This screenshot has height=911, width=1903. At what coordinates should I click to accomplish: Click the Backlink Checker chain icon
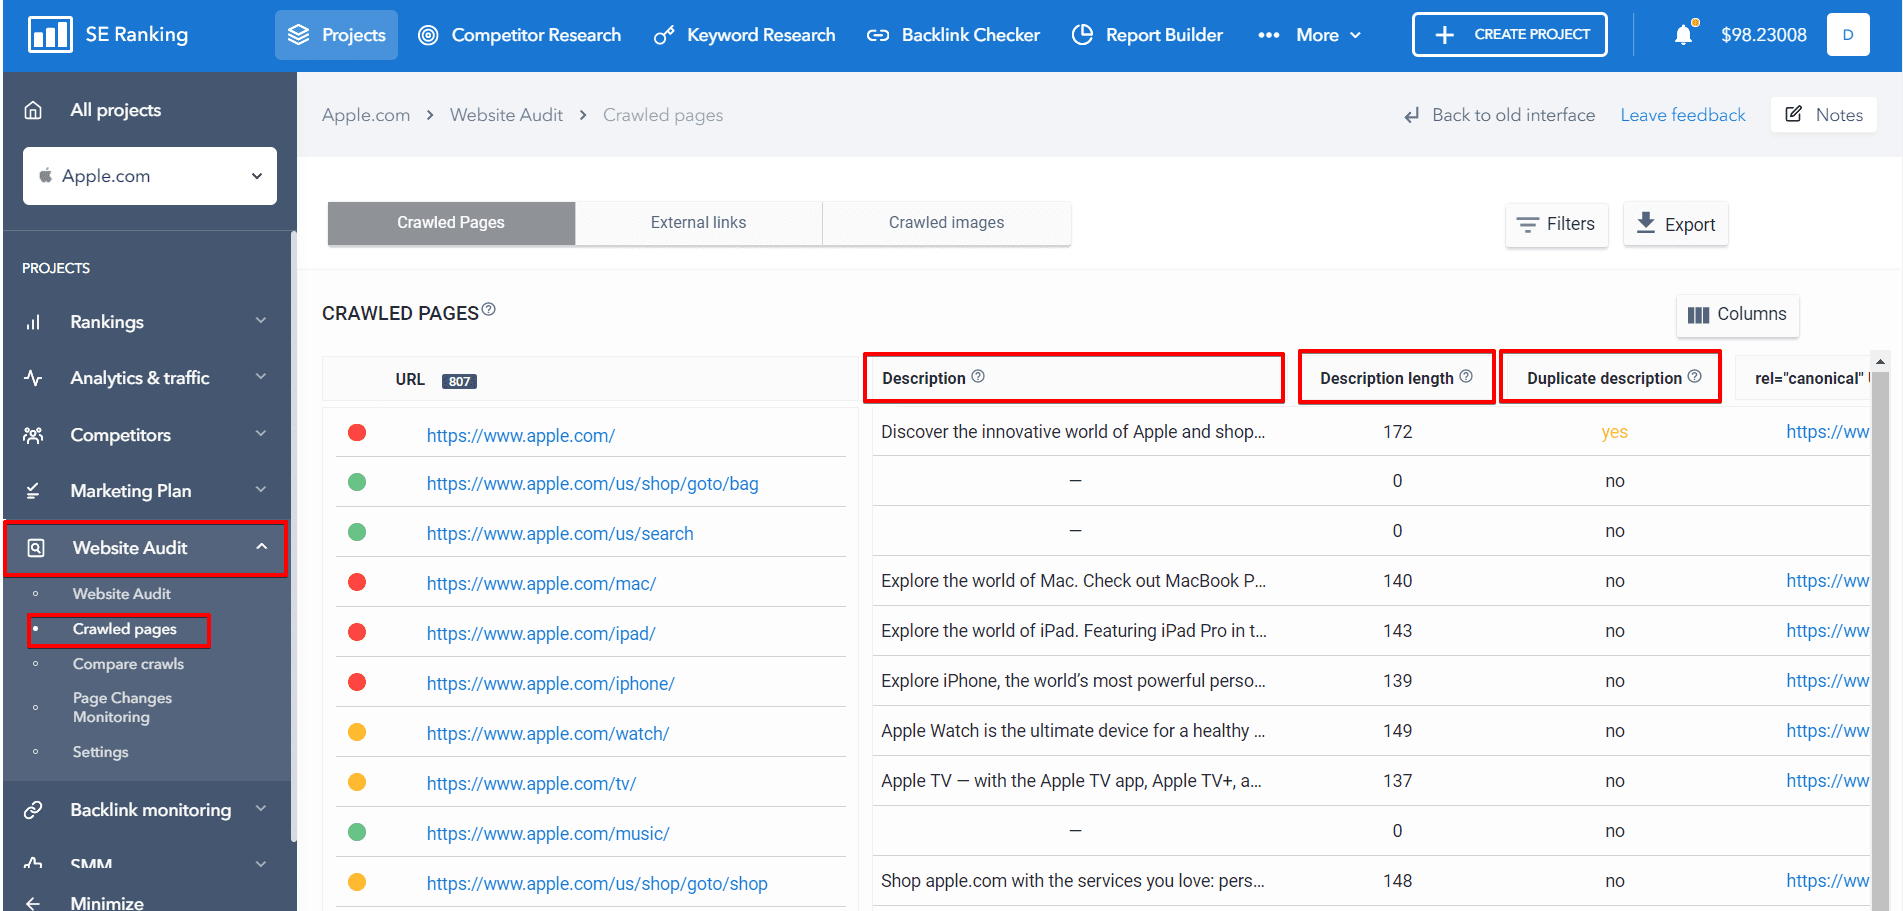point(877,34)
